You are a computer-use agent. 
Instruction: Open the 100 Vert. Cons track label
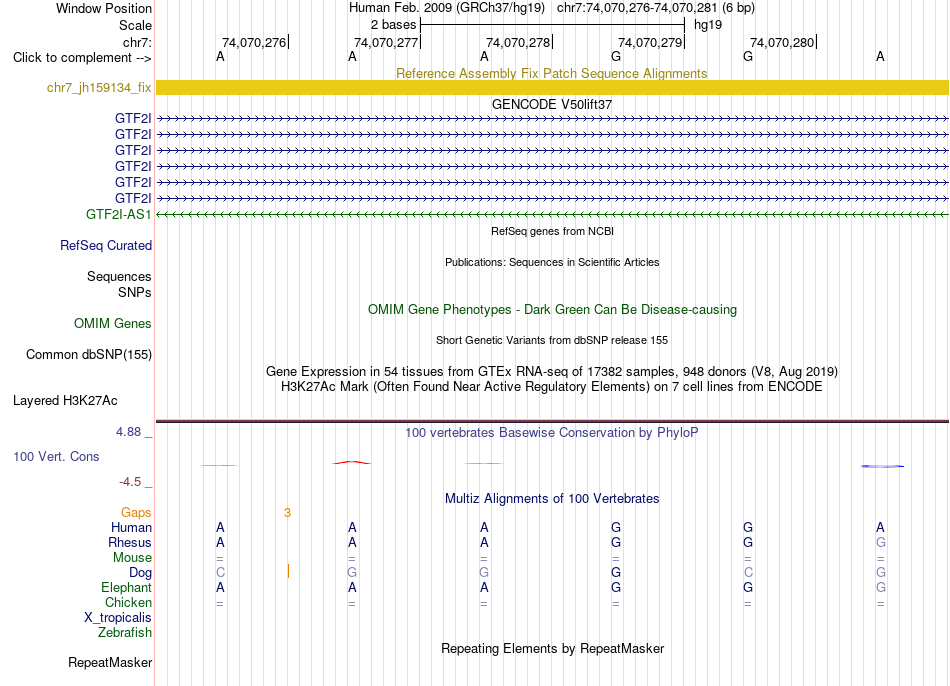[56, 456]
